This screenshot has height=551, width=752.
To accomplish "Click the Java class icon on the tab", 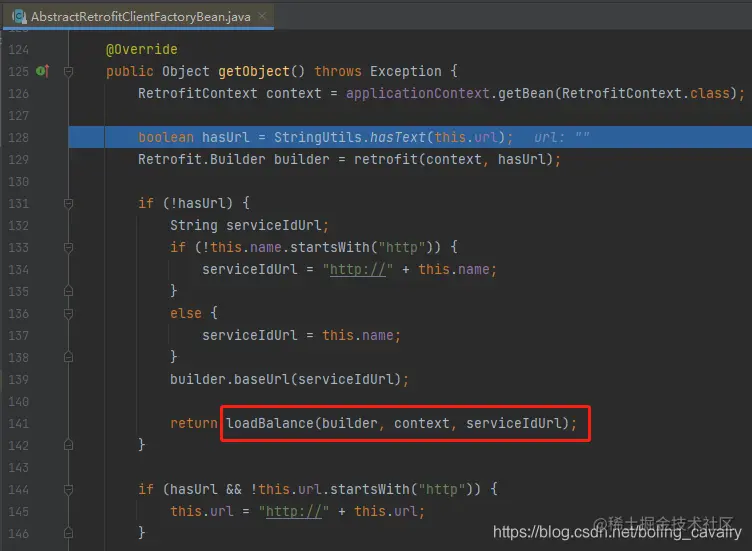I will (20, 17).
